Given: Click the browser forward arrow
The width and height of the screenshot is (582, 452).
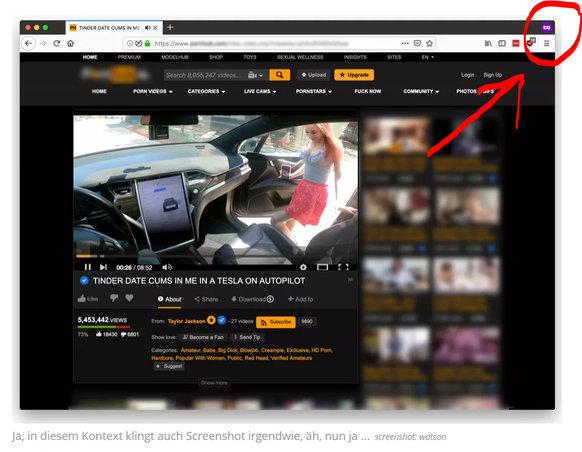Looking at the screenshot, I should 43,43.
